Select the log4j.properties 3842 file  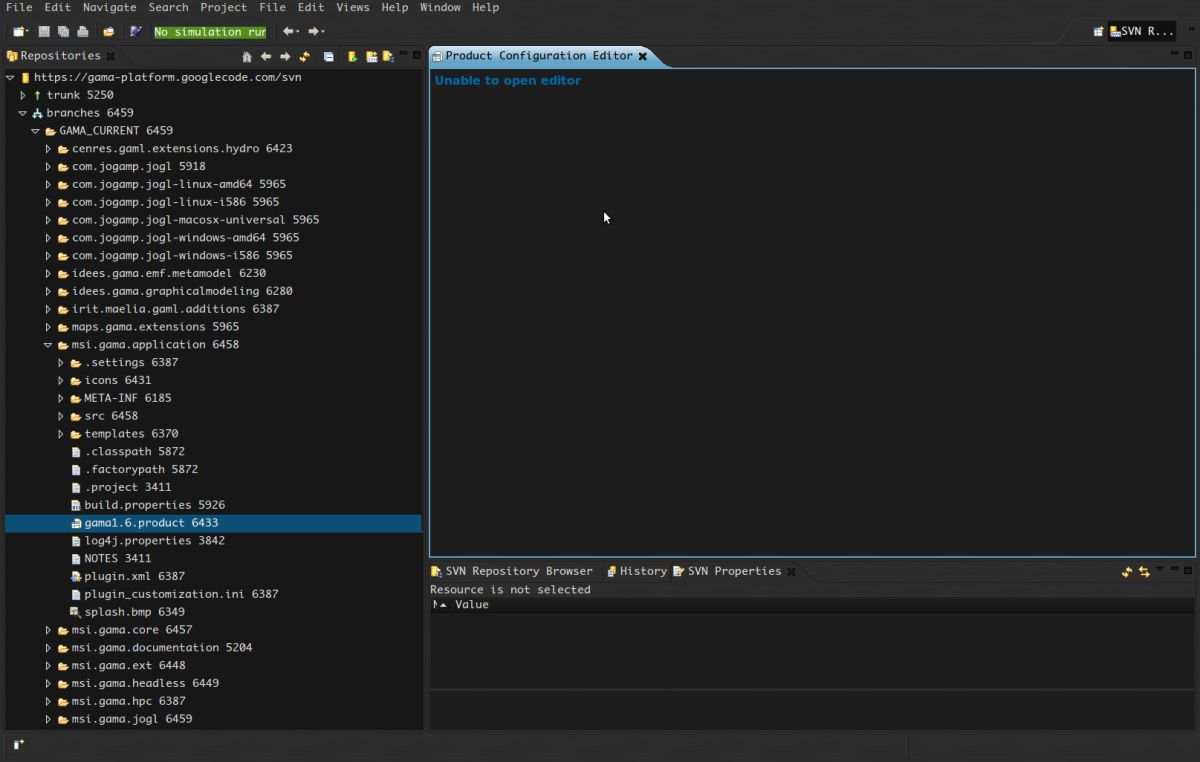point(147,541)
